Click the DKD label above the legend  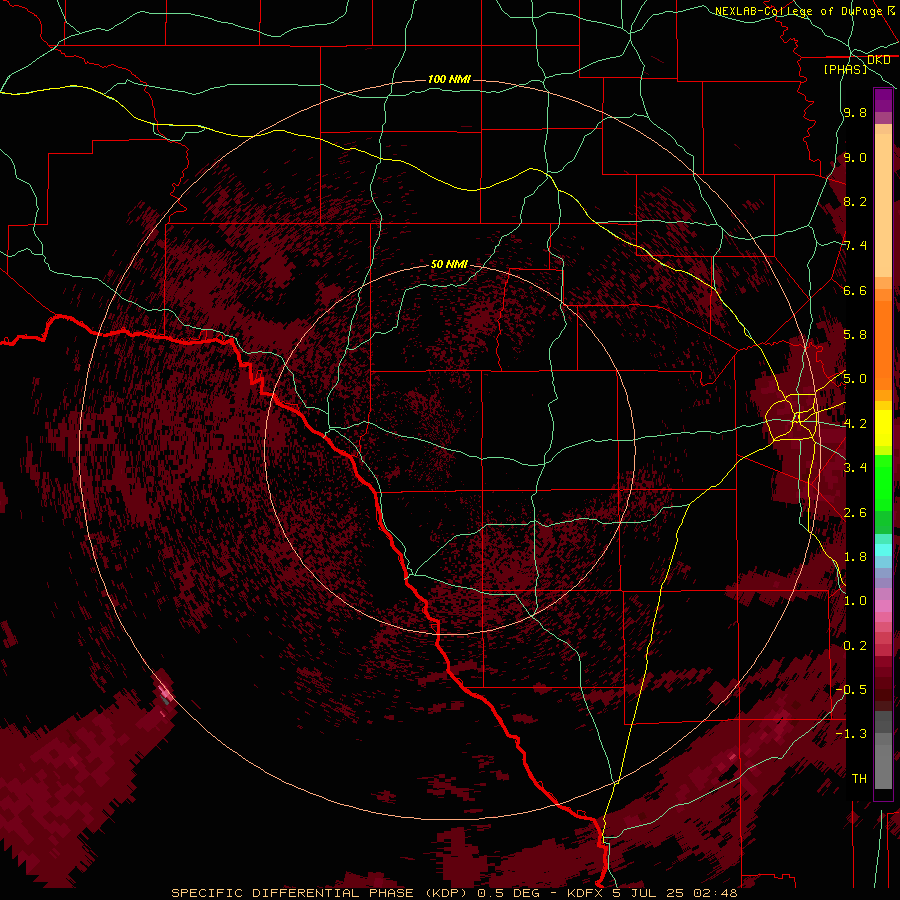click(879, 59)
